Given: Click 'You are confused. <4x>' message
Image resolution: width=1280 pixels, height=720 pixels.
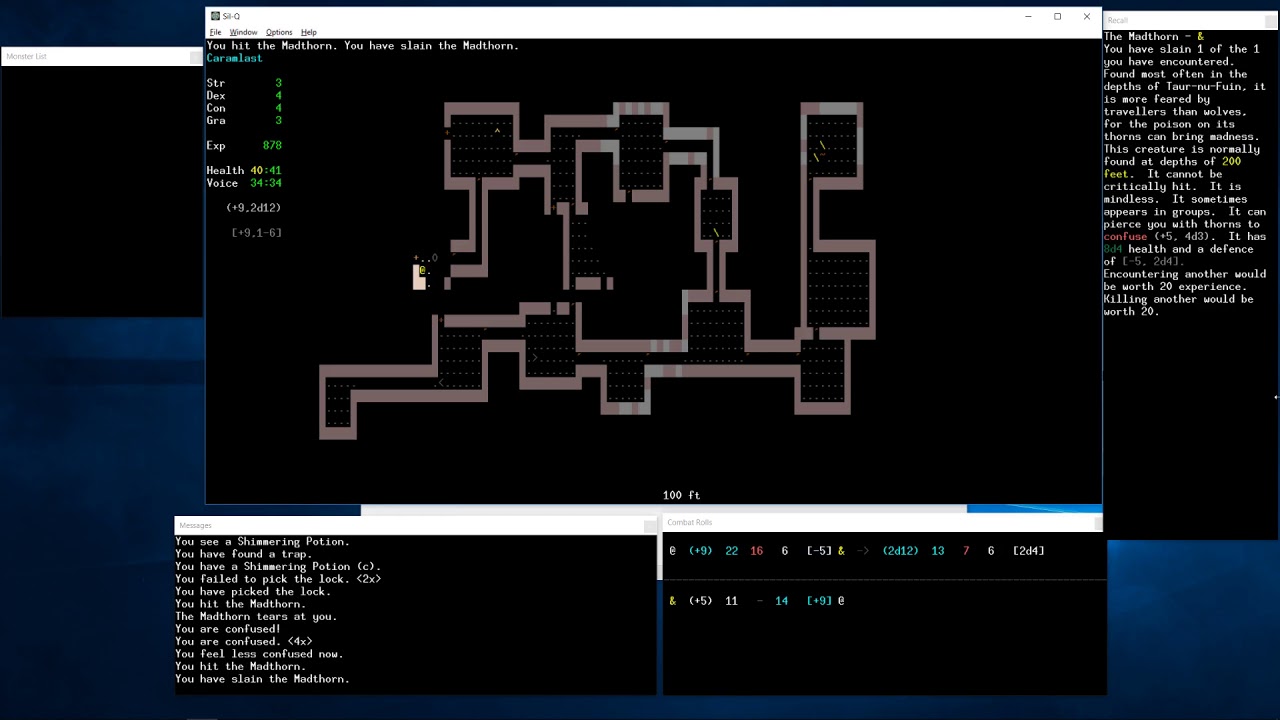Looking at the screenshot, I should [244, 641].
